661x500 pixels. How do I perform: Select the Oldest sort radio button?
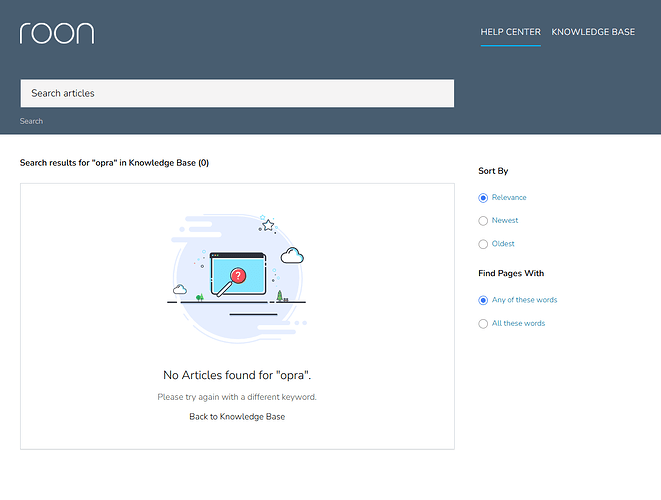[x=483, y=244]
